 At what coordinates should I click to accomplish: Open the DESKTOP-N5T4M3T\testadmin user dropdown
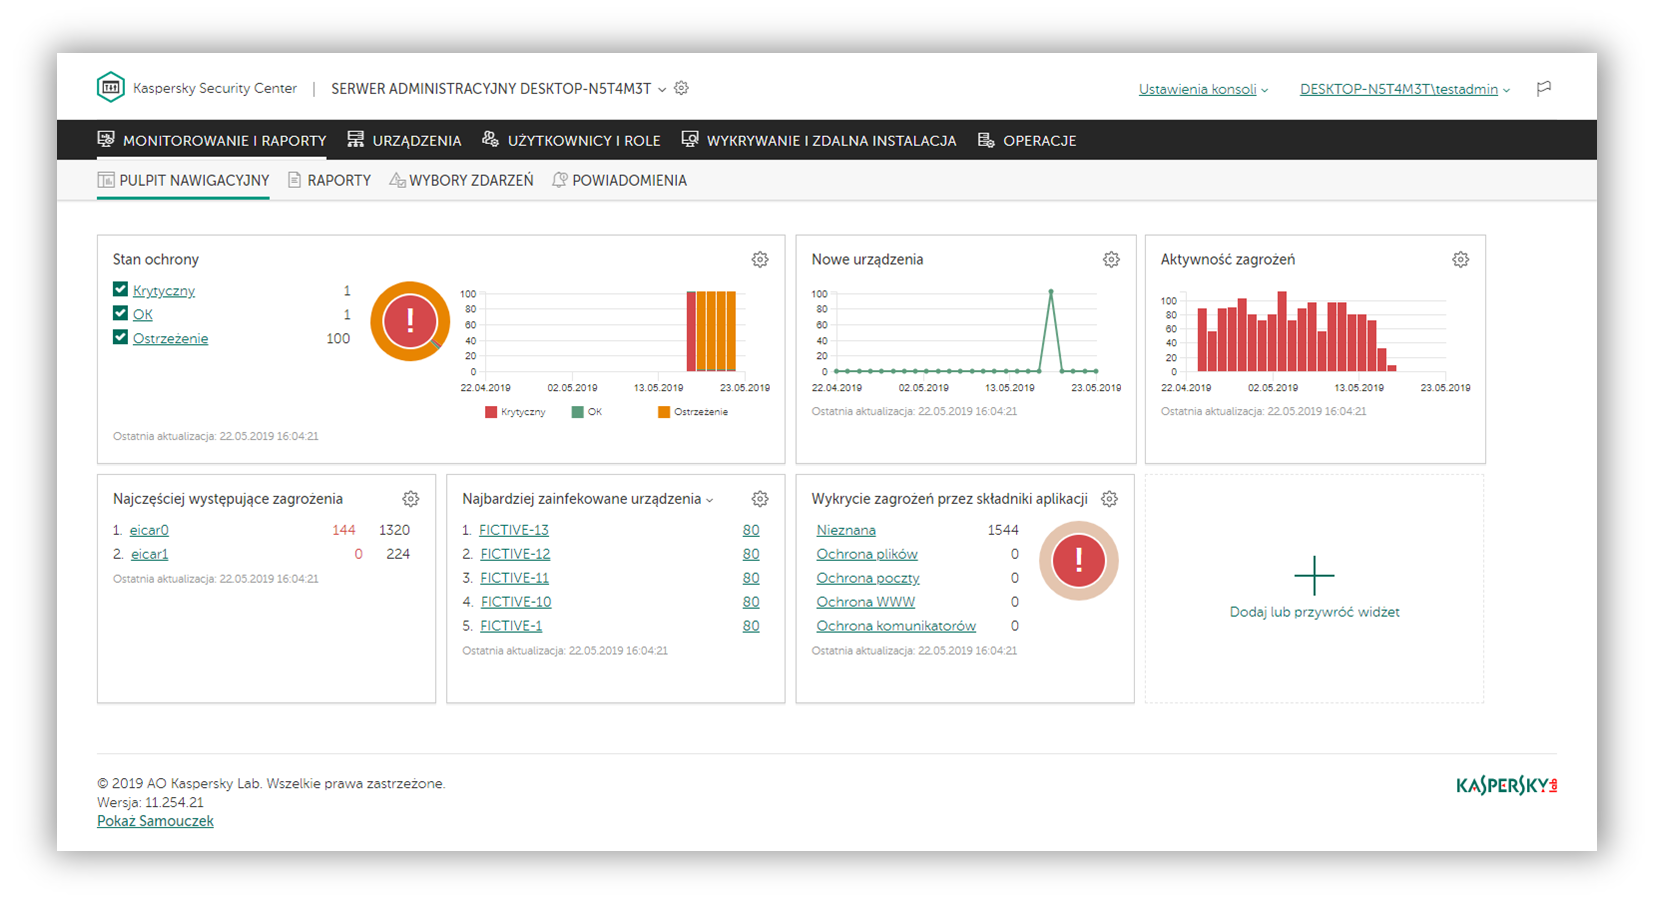click(1405, 89)
